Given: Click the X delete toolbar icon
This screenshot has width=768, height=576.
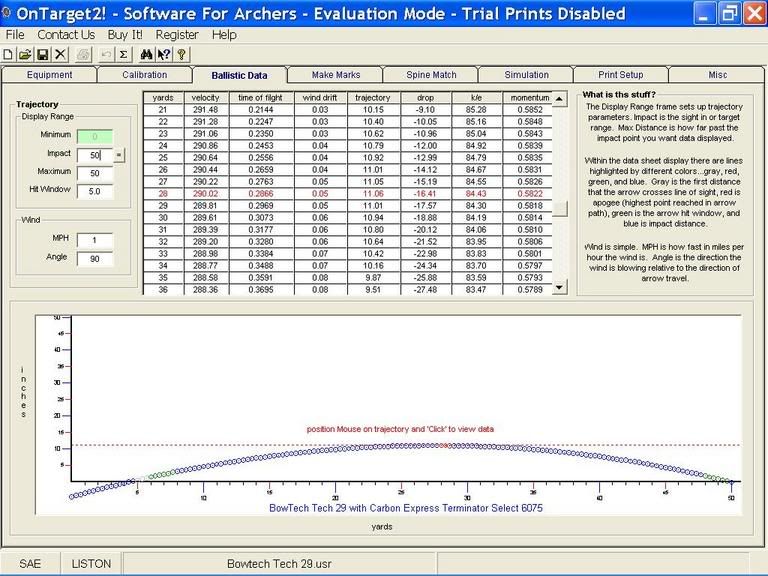Looking at the screenshot, I should tap(60, 54).
